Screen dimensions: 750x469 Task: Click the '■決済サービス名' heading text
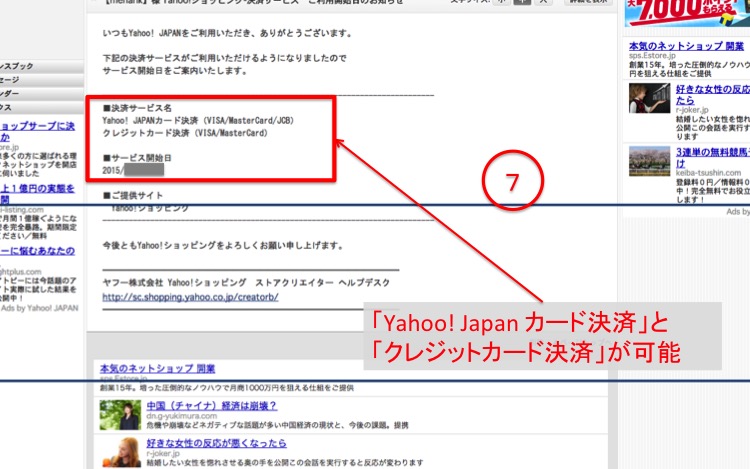(137, 108)
